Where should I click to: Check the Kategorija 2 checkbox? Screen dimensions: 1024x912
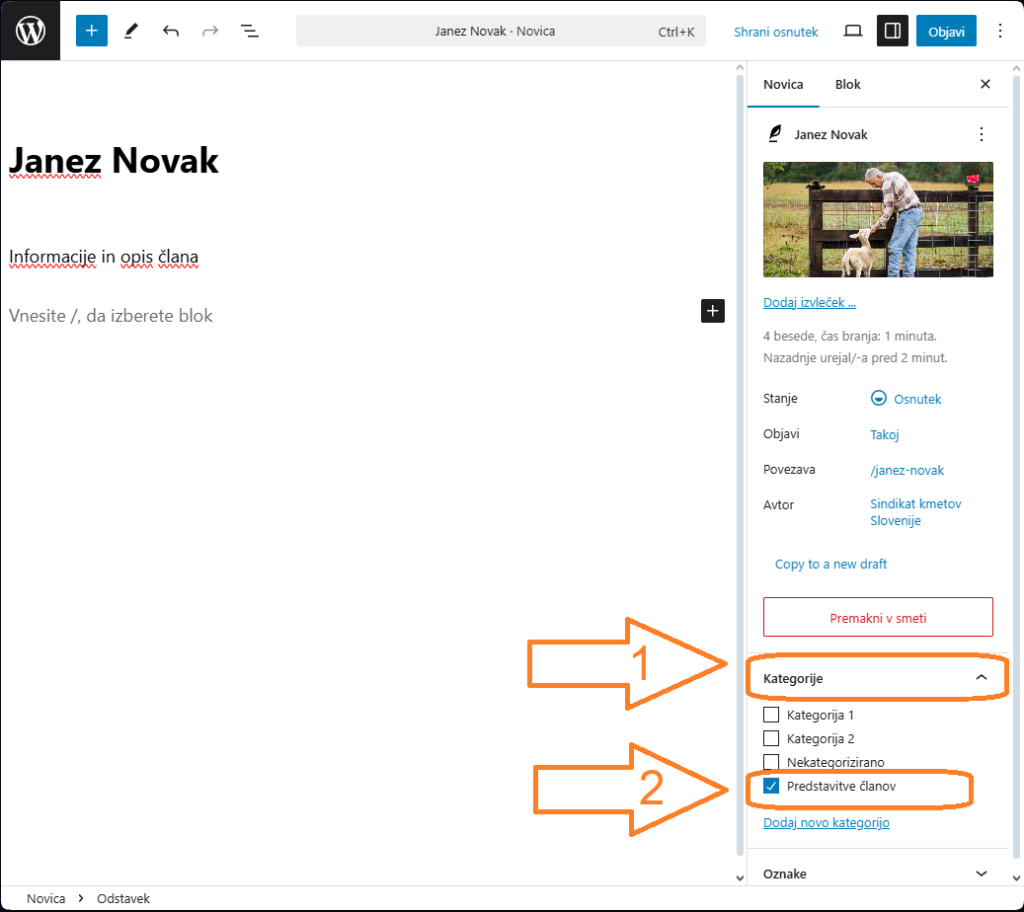pyautogui.click(x=771, y=739)
